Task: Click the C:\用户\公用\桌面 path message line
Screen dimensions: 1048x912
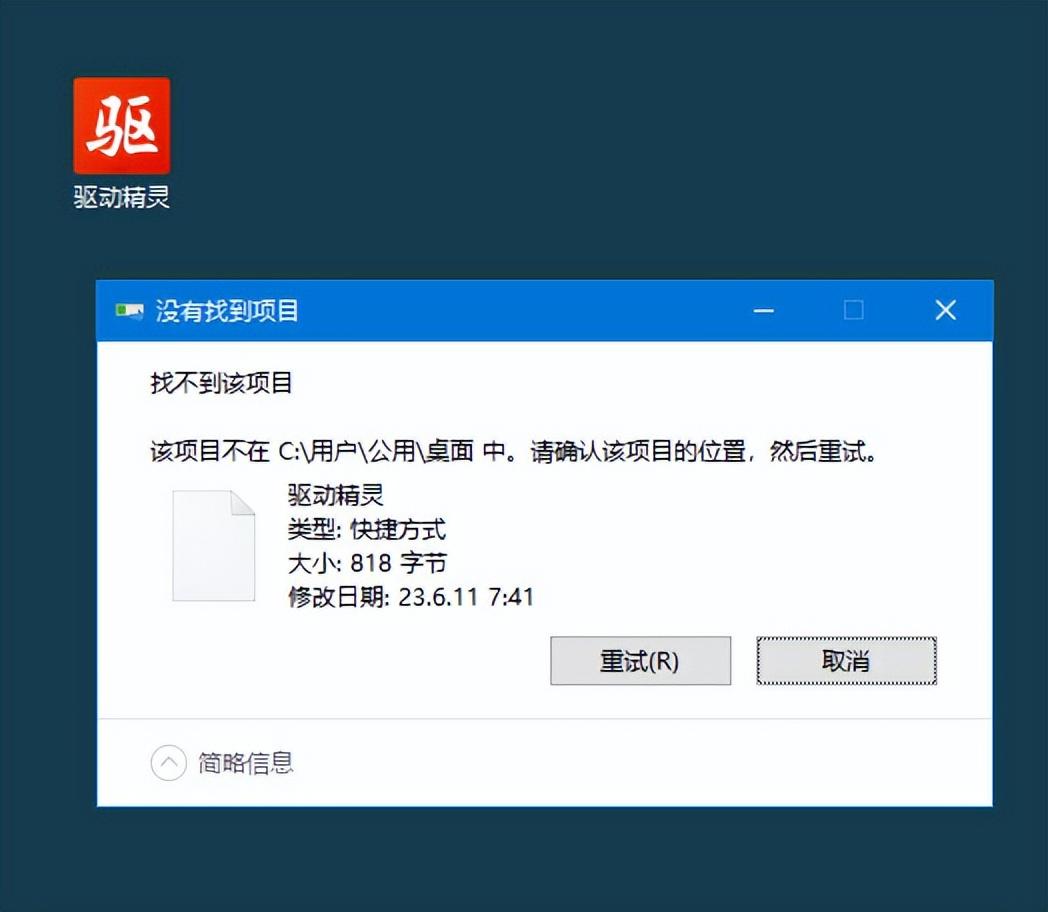Action: pyautogui.click(x=513, y=452)
